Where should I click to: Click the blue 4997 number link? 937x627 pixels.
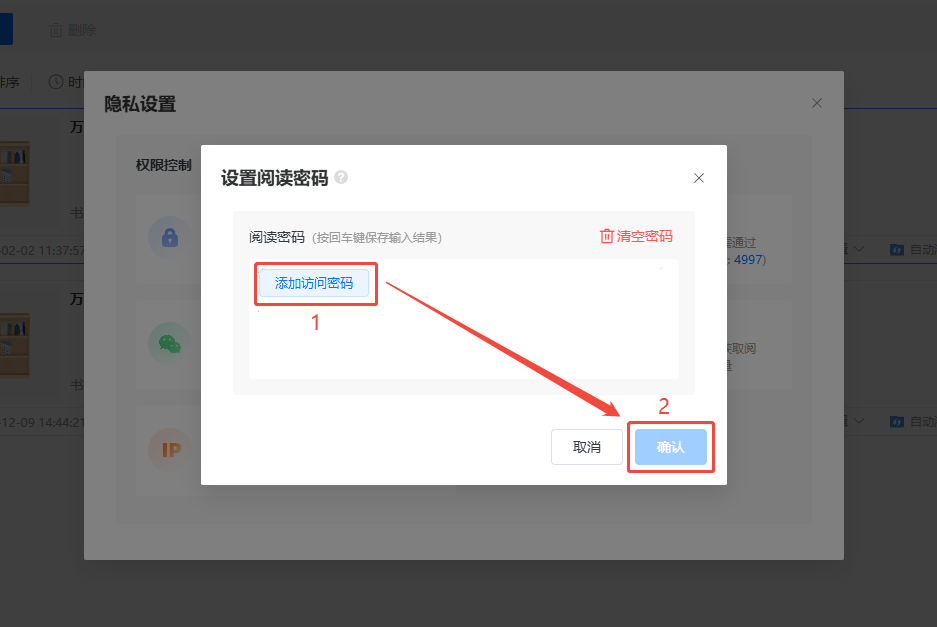coord(749,259)
